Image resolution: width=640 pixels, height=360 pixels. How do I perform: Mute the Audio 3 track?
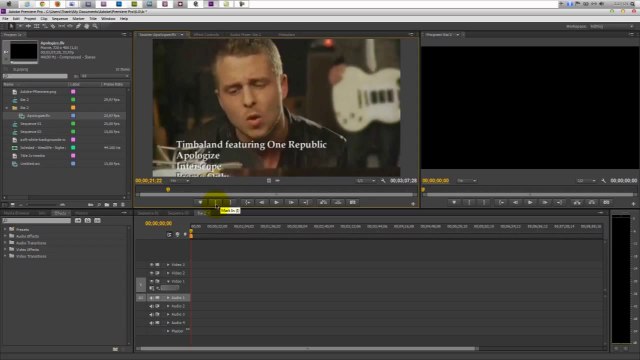coord(151,314)
